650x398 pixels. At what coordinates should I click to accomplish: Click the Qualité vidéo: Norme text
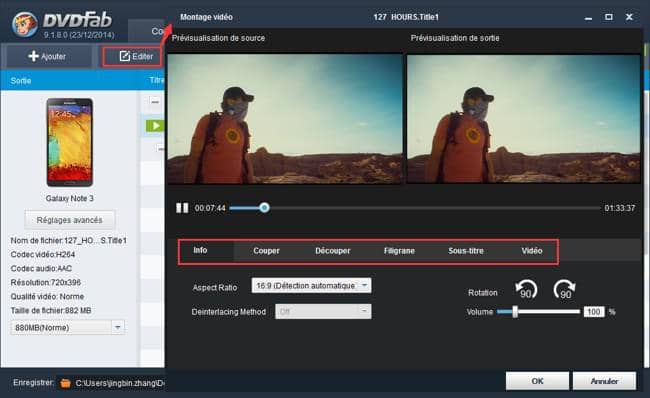pos(47,296)
